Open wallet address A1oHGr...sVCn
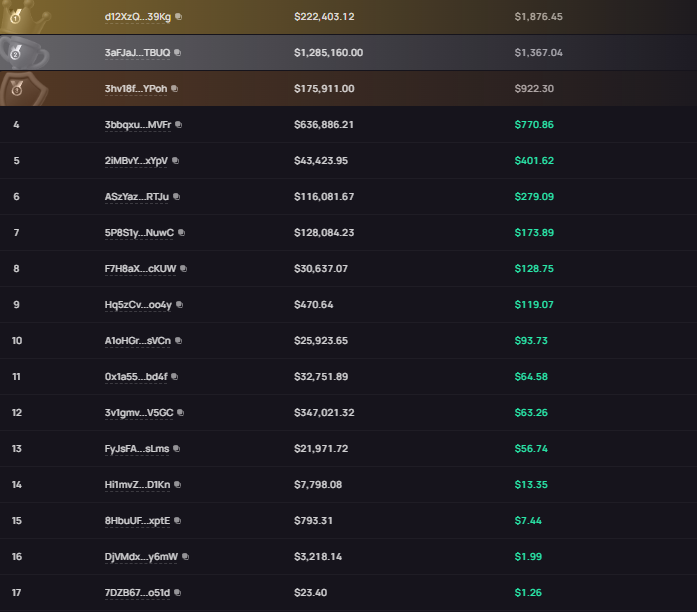This screenshot has width=697, height=612. pos(138,341)
